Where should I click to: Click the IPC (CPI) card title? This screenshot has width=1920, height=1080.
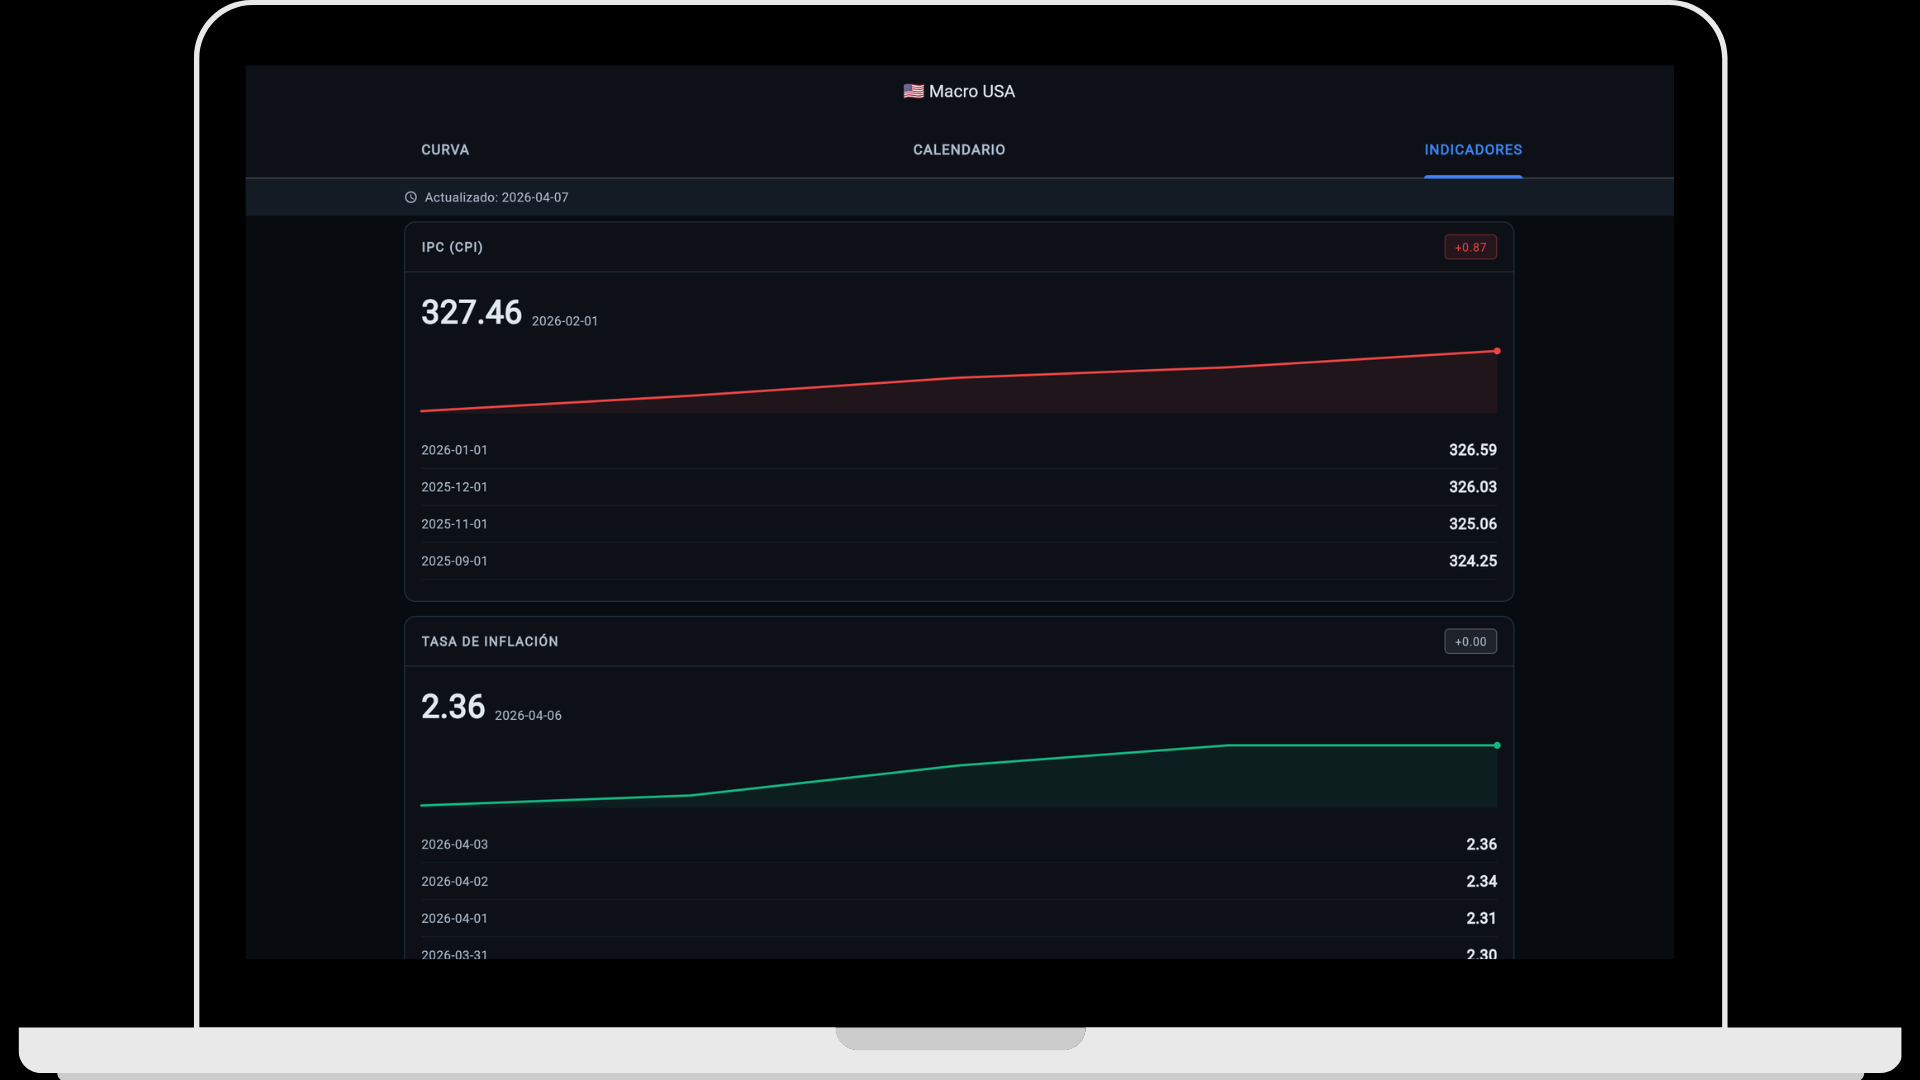[452, 247]
